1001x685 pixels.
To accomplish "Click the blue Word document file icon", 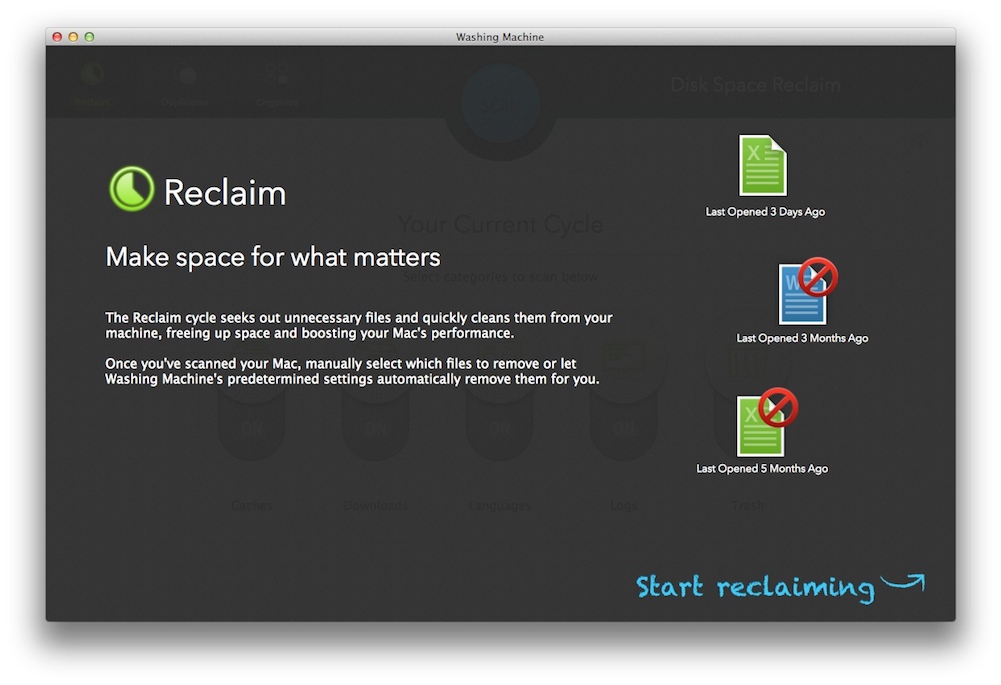I will 802,294.
